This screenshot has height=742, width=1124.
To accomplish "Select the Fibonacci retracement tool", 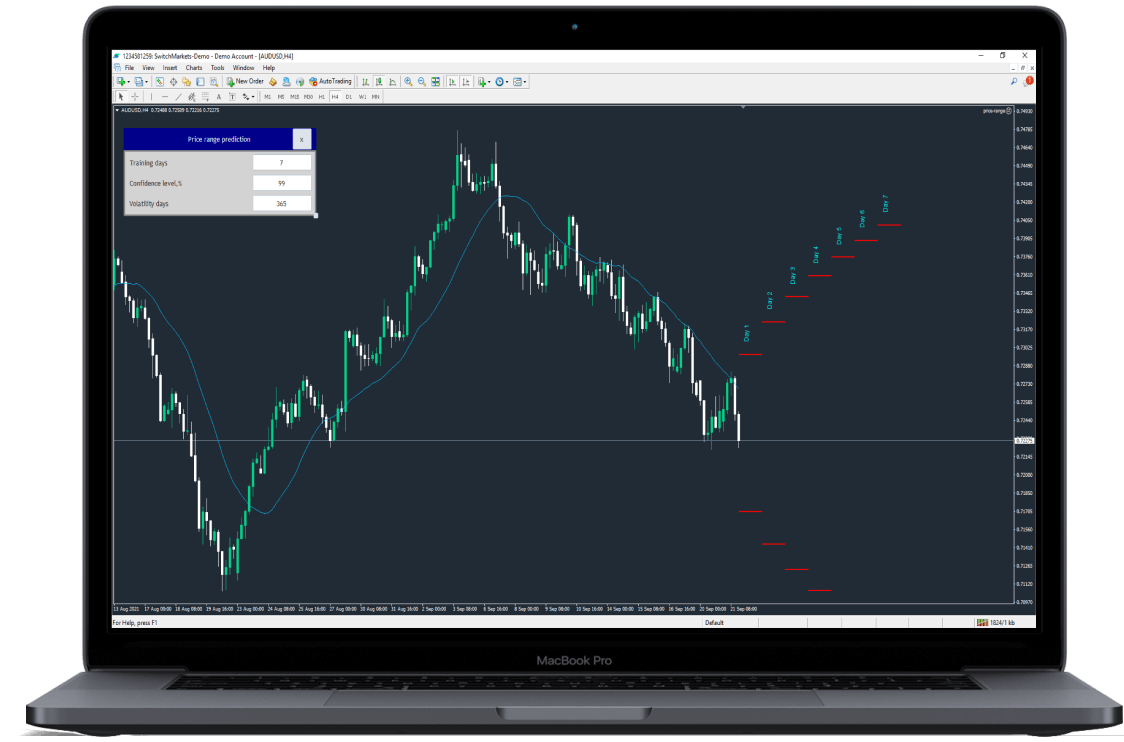I will [x=205, y=97].
